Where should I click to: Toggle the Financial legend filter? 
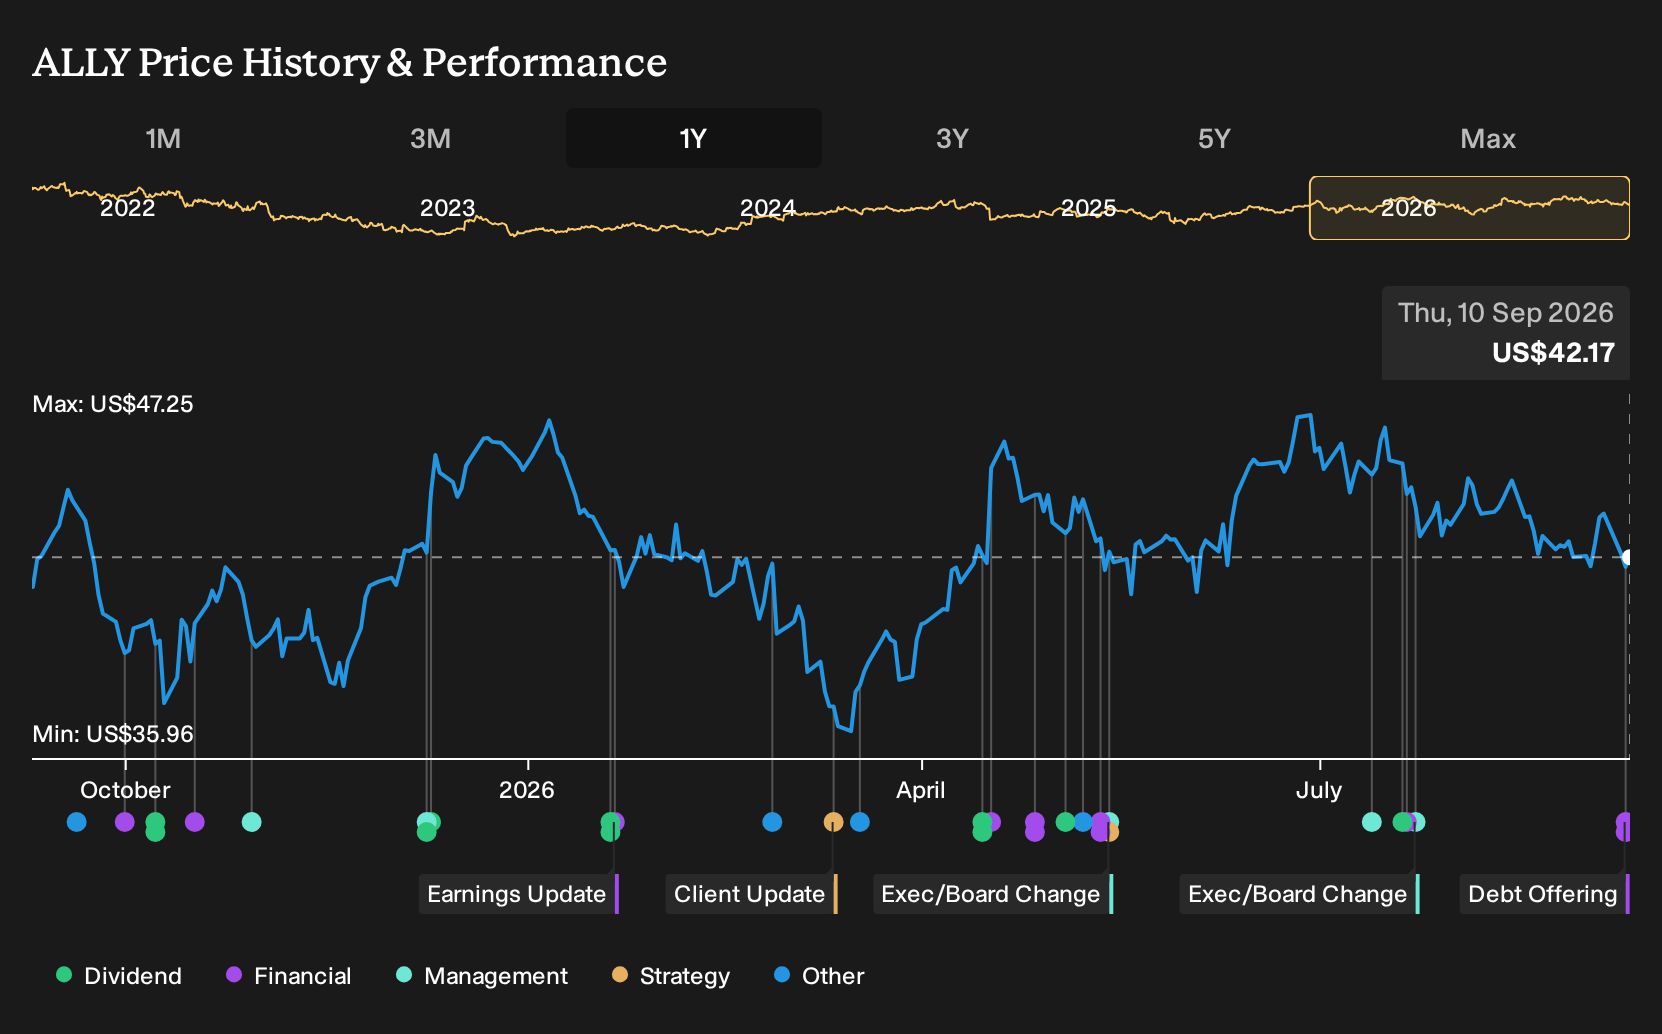[289, 976]
